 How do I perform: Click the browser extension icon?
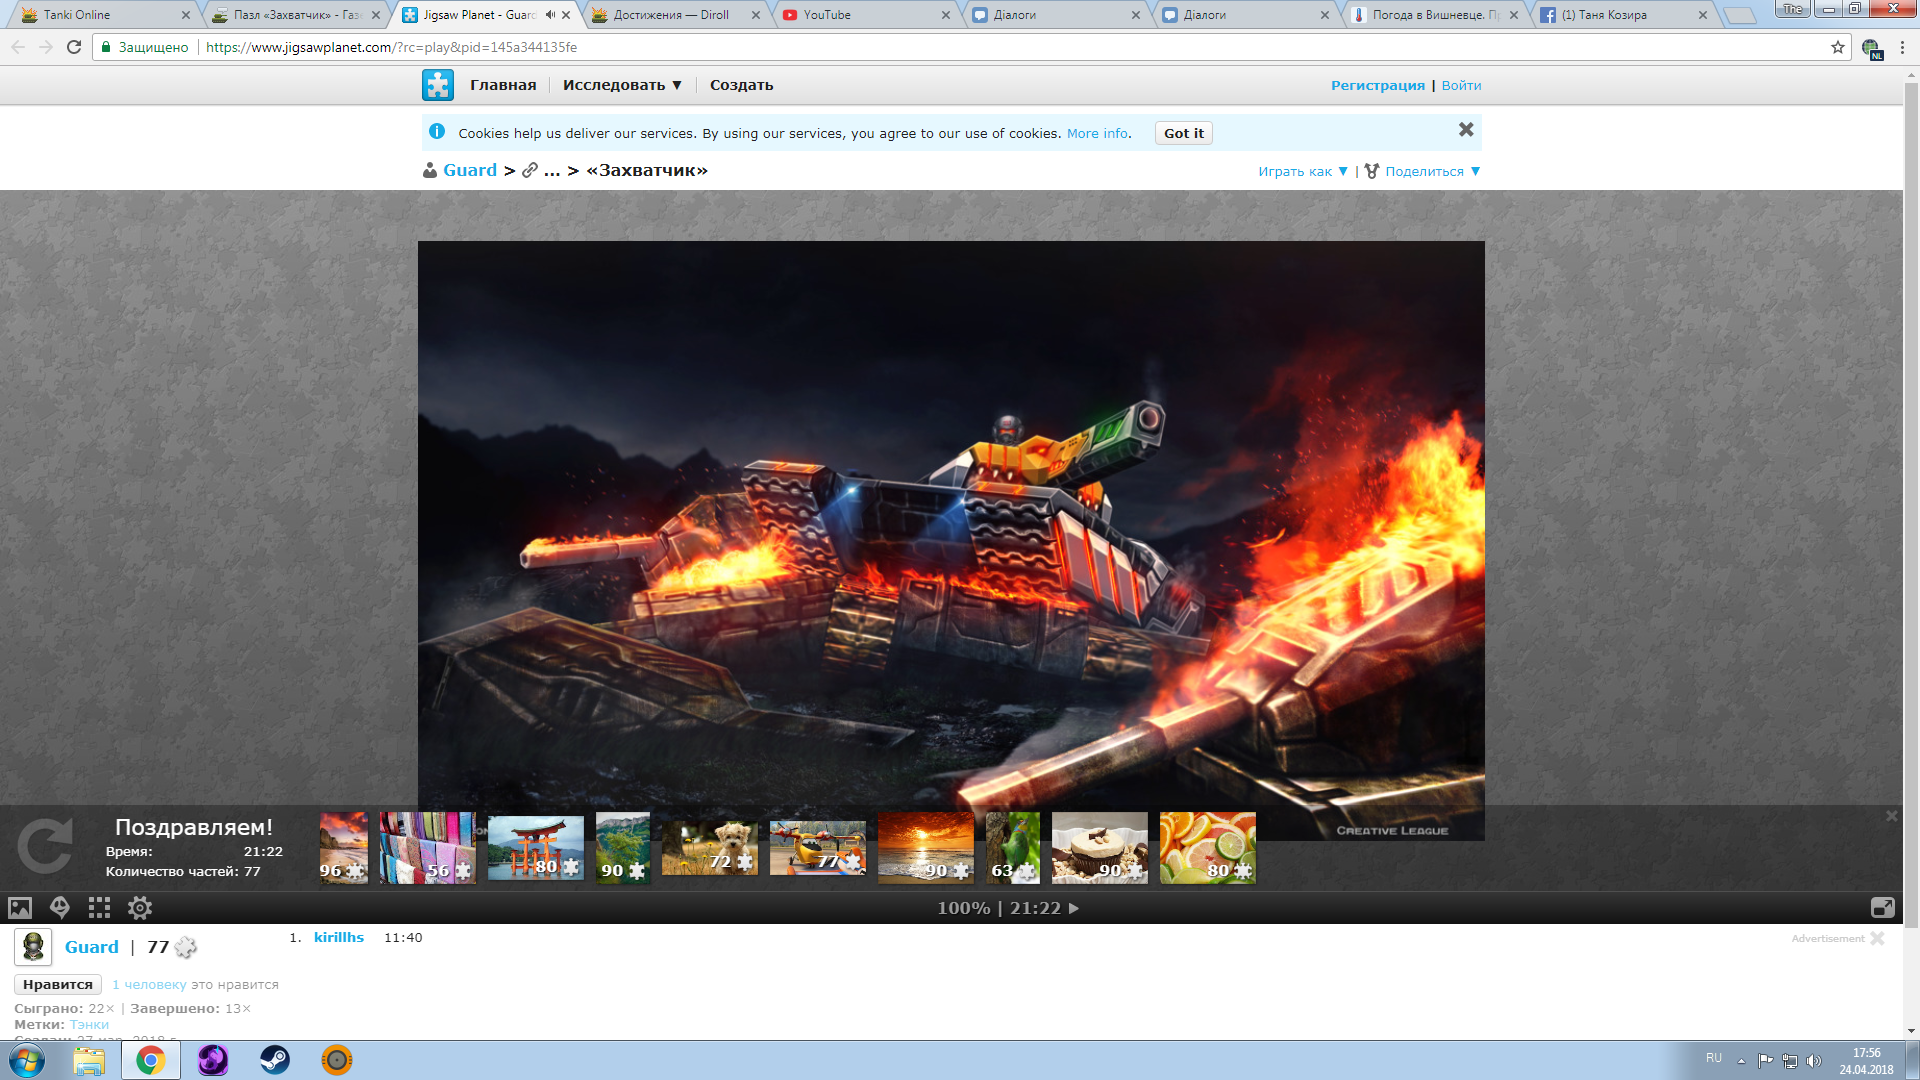coord(1872,48)
